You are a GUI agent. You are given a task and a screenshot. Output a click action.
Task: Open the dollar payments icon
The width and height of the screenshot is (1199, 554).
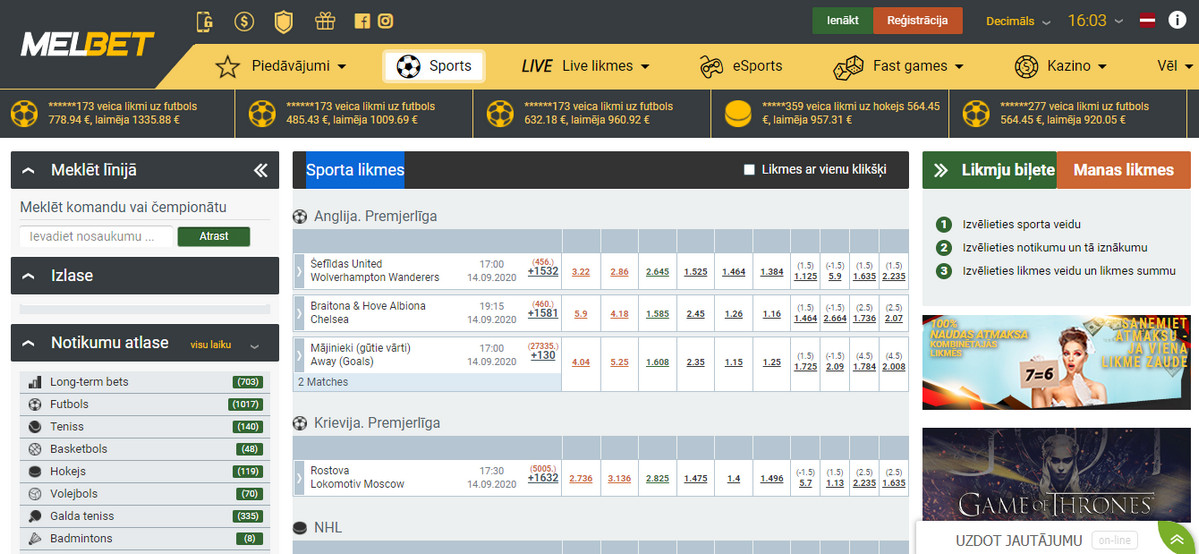coord(244,21)
